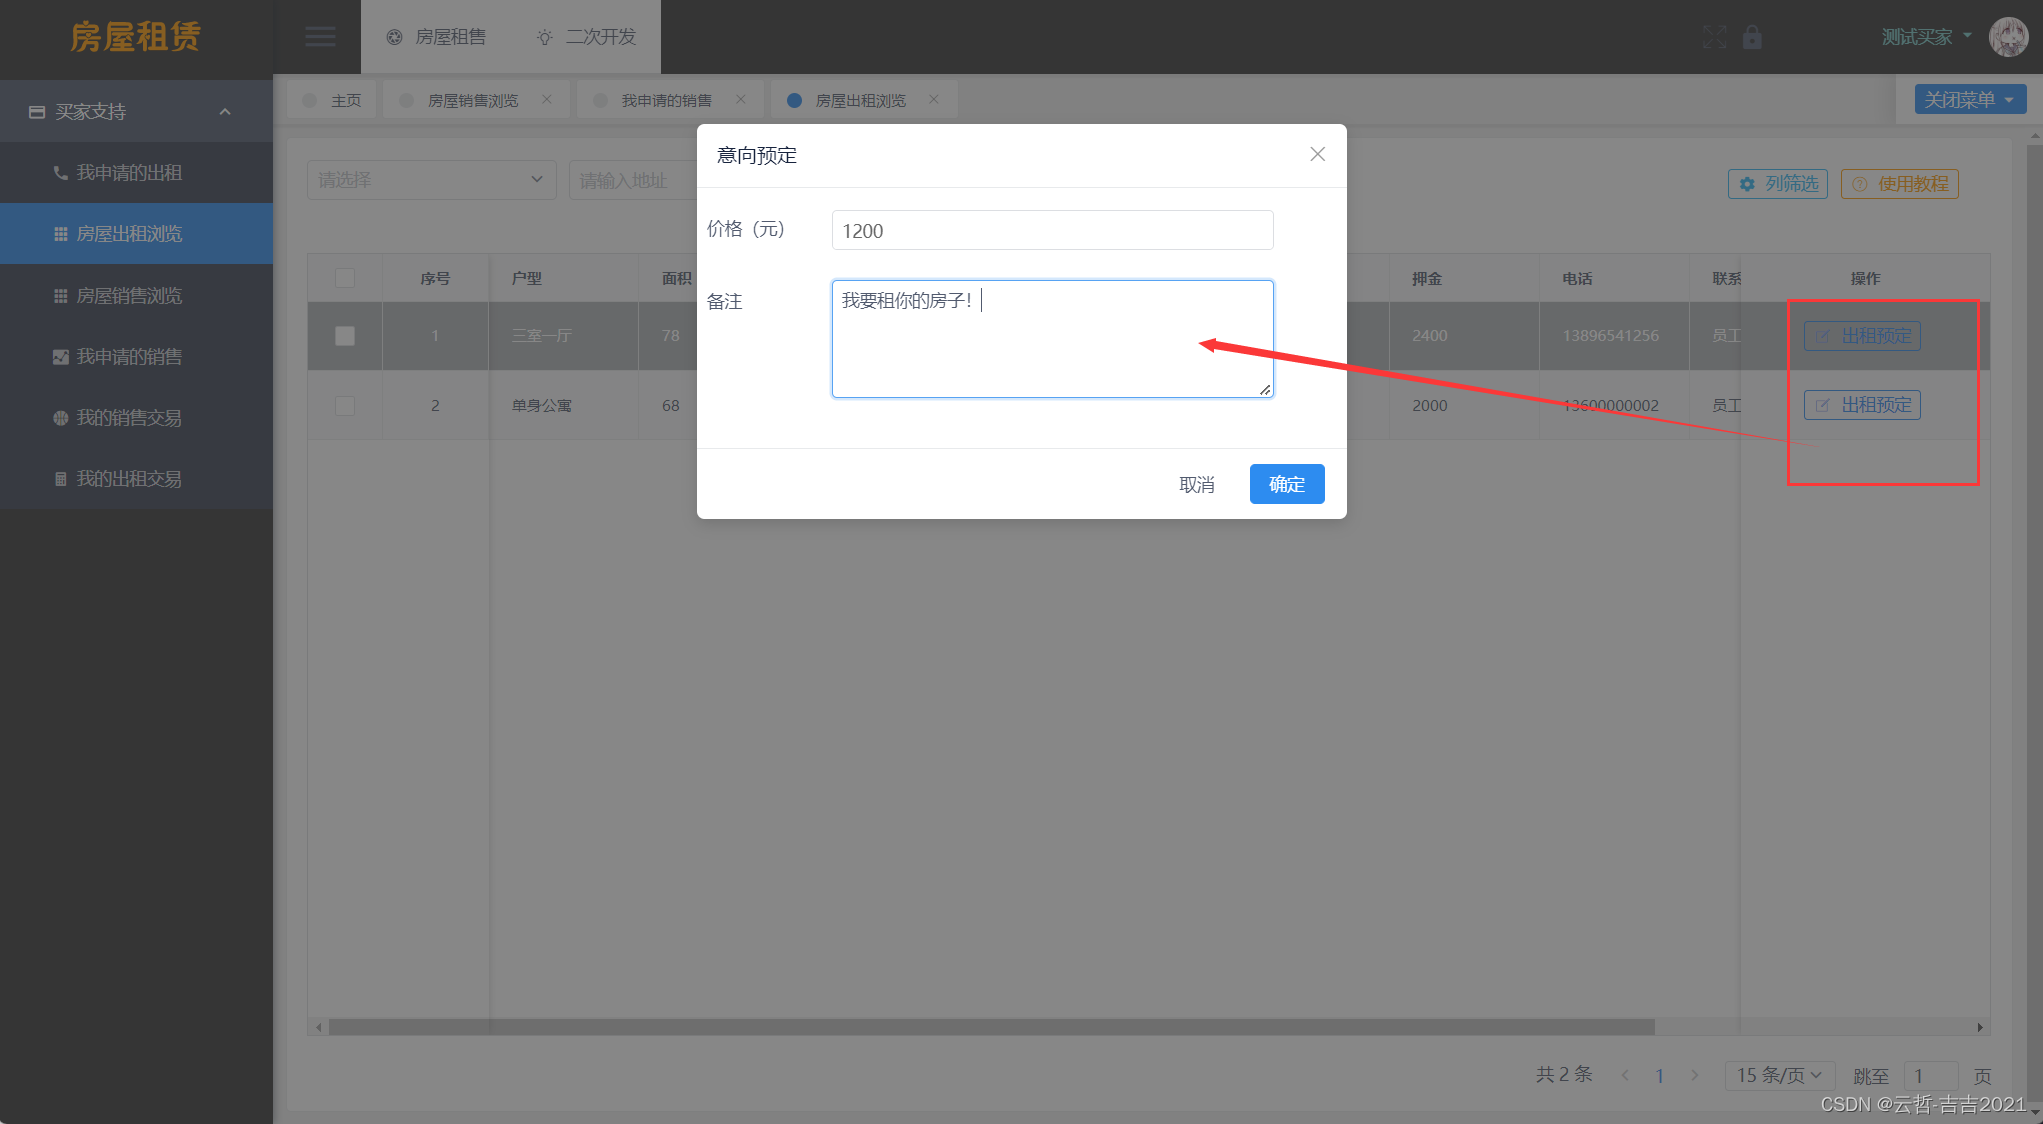Click the 取消 cancel button
The height and width of the screenshot is (1124, 2043).
[1196, 485]
